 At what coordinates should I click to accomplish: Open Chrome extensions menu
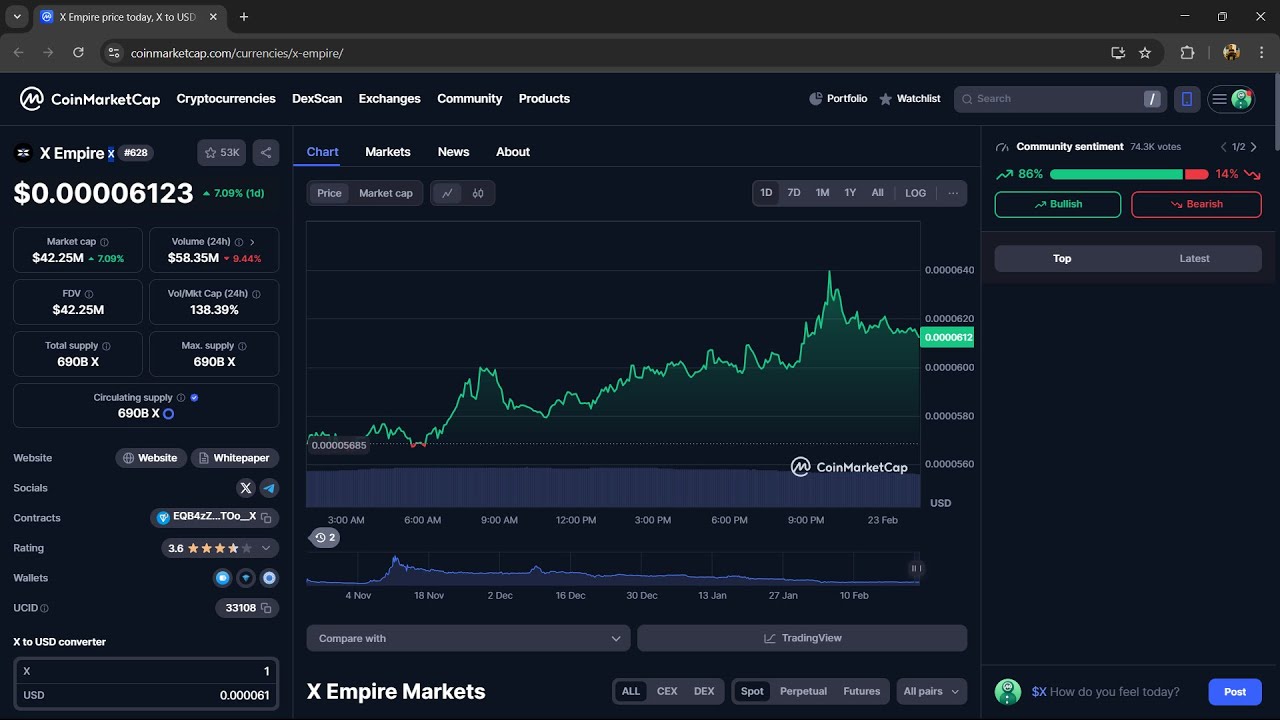pos(1188,53)
